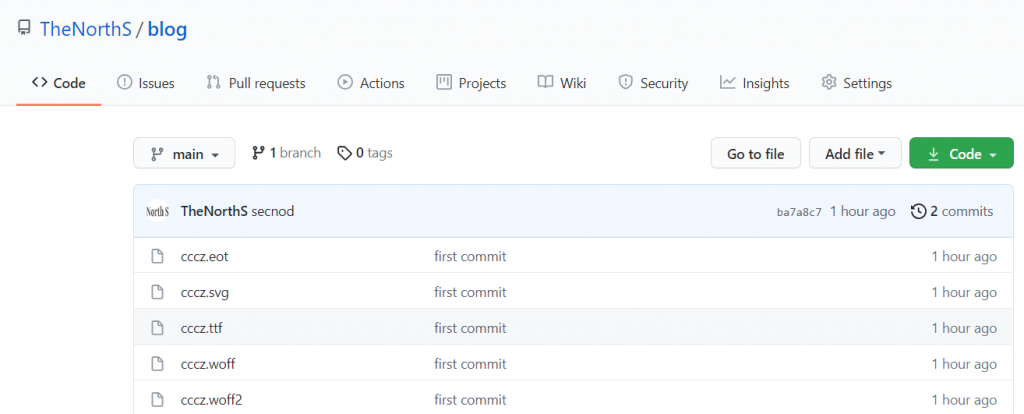The height and width of the screenshot is (414, 1024).
Task: Click the Settings gear icon
Action: click(829, 82)
